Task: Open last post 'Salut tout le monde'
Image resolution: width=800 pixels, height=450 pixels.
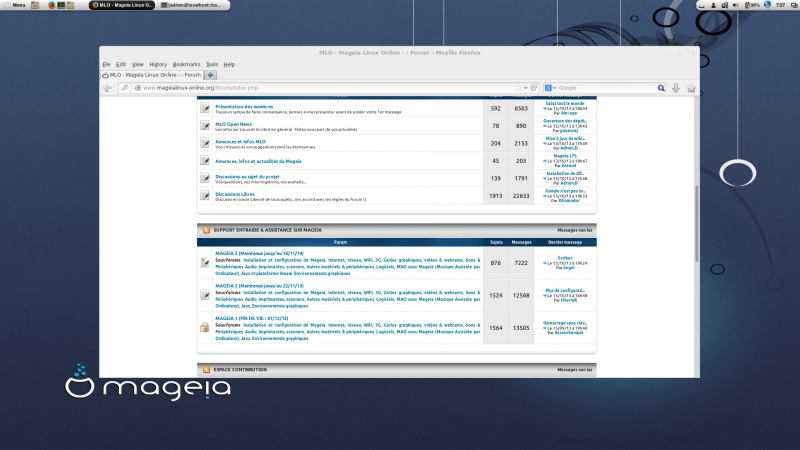Action: click(x=565, y=104)
